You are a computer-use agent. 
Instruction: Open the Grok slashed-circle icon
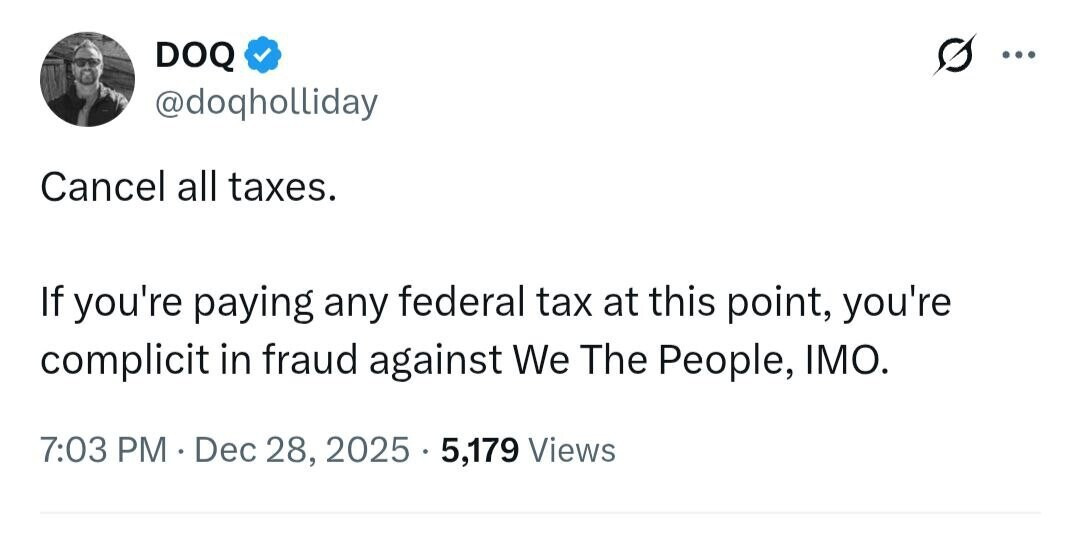click(954, 58)
